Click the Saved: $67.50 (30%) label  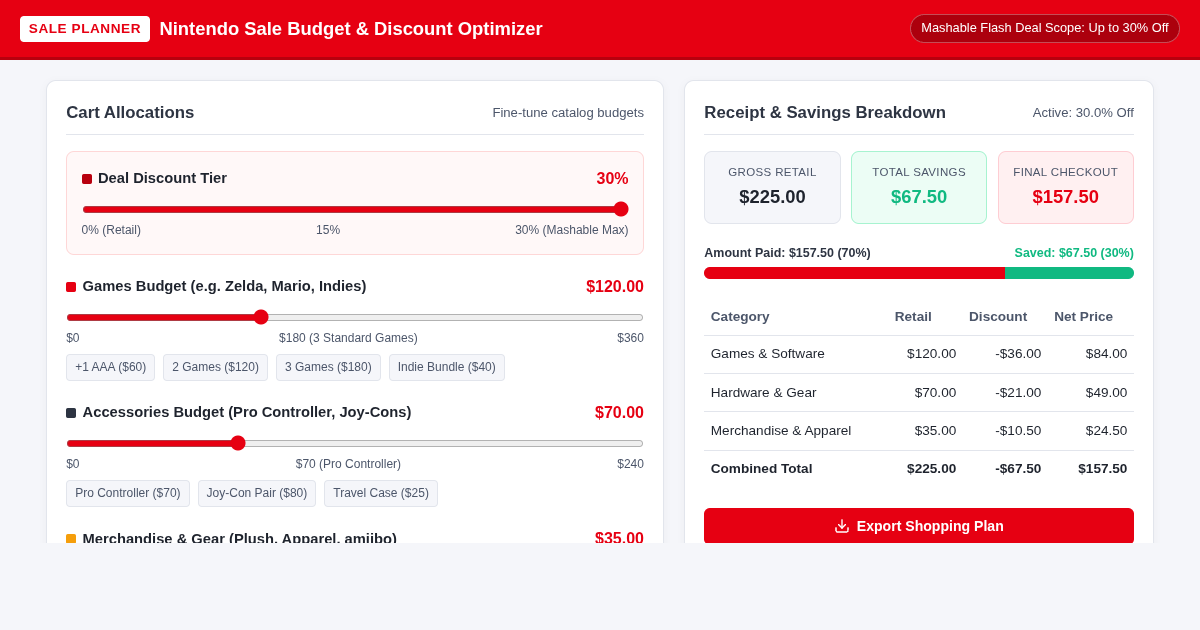[x=1074, y=253]
